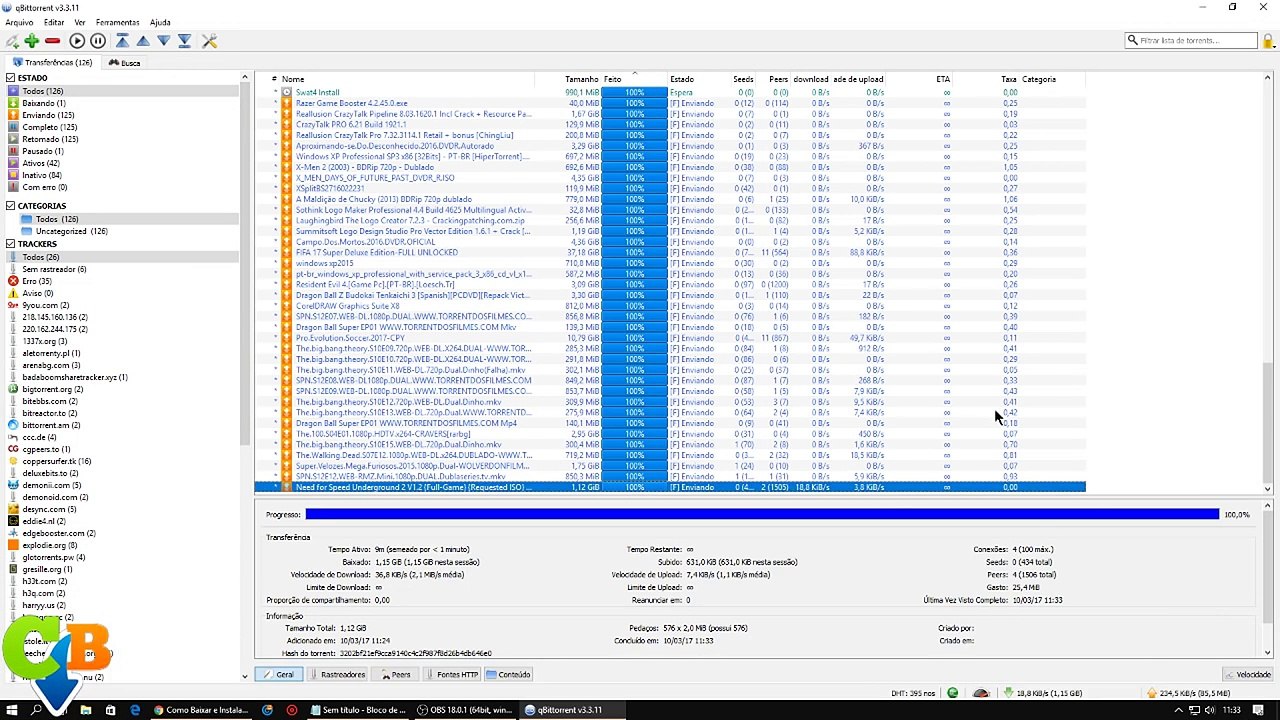This screenshot has height=720, width=1280.
Task: Select the Baixando (1) status filter
Action: pos(44,103)
